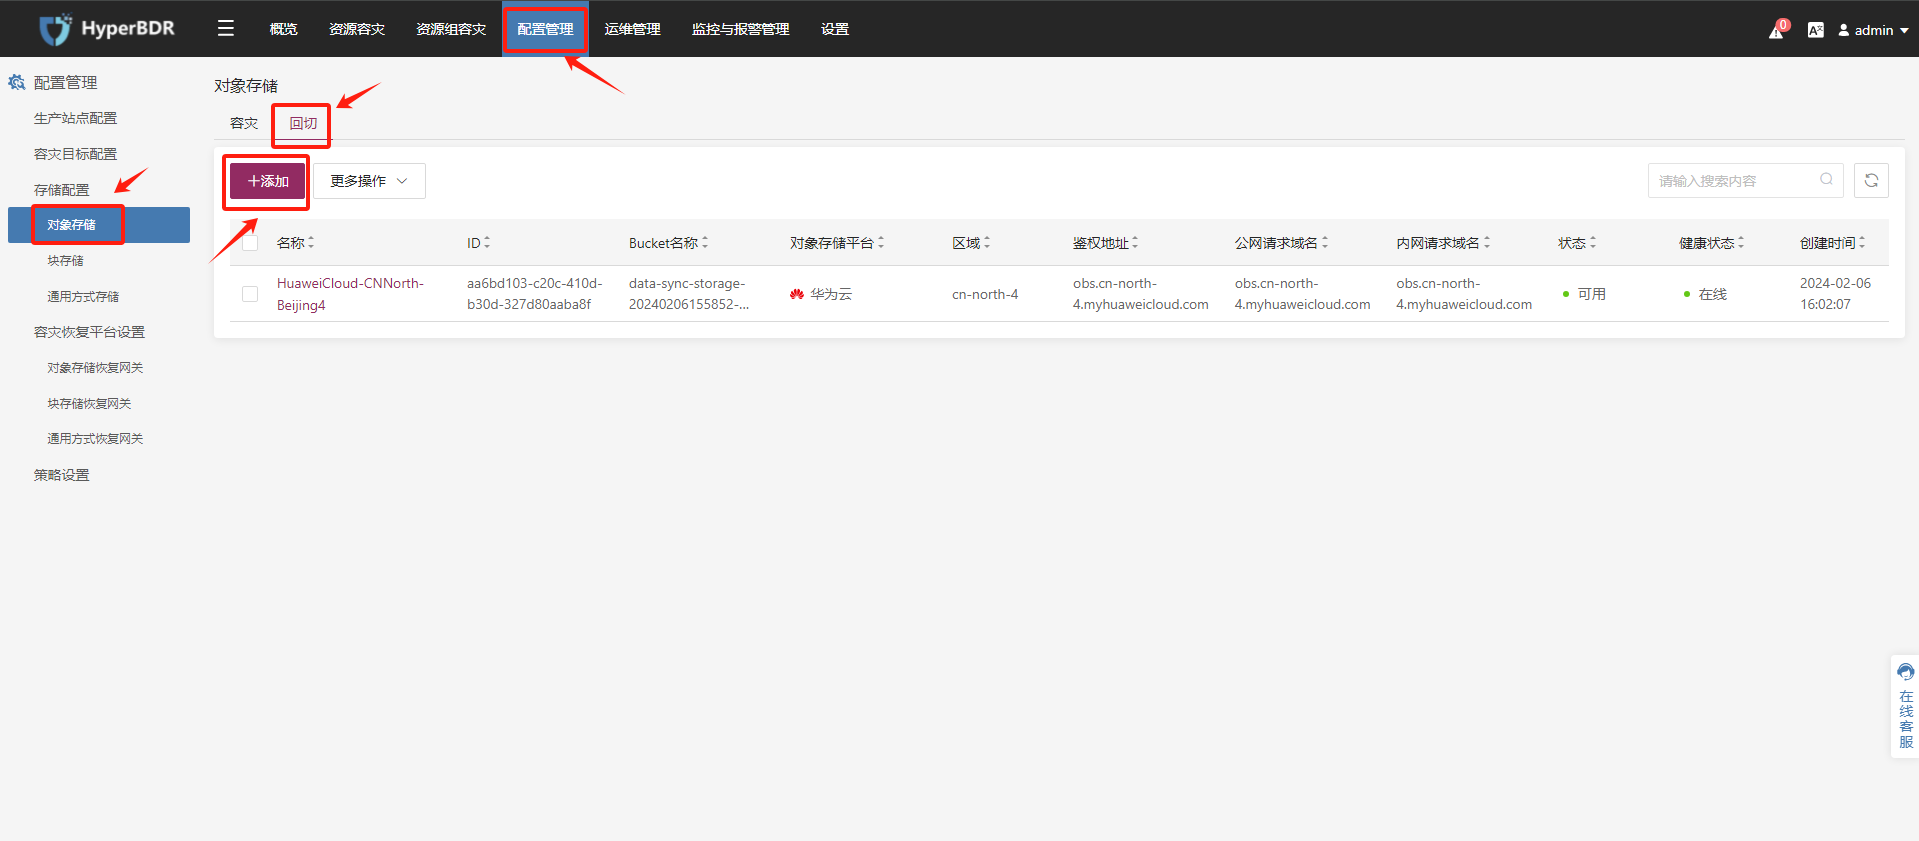Click the 2024-02-06 16:02:07 creation time
This screenshot has height=841, width=1919.
[1835, 294]
